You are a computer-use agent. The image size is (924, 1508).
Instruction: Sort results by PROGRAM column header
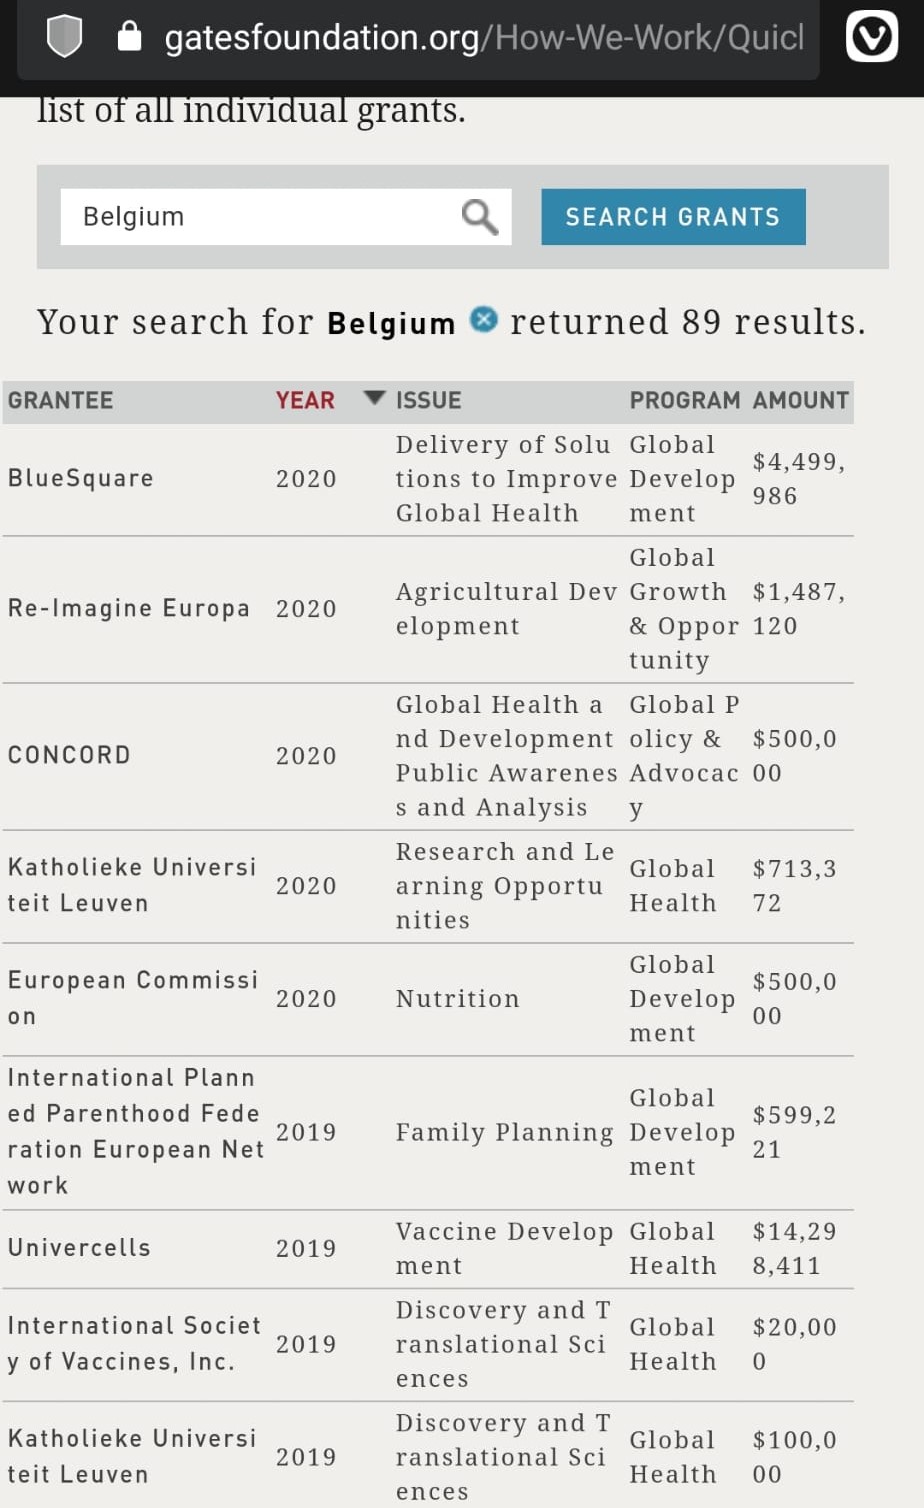[685, 400]
